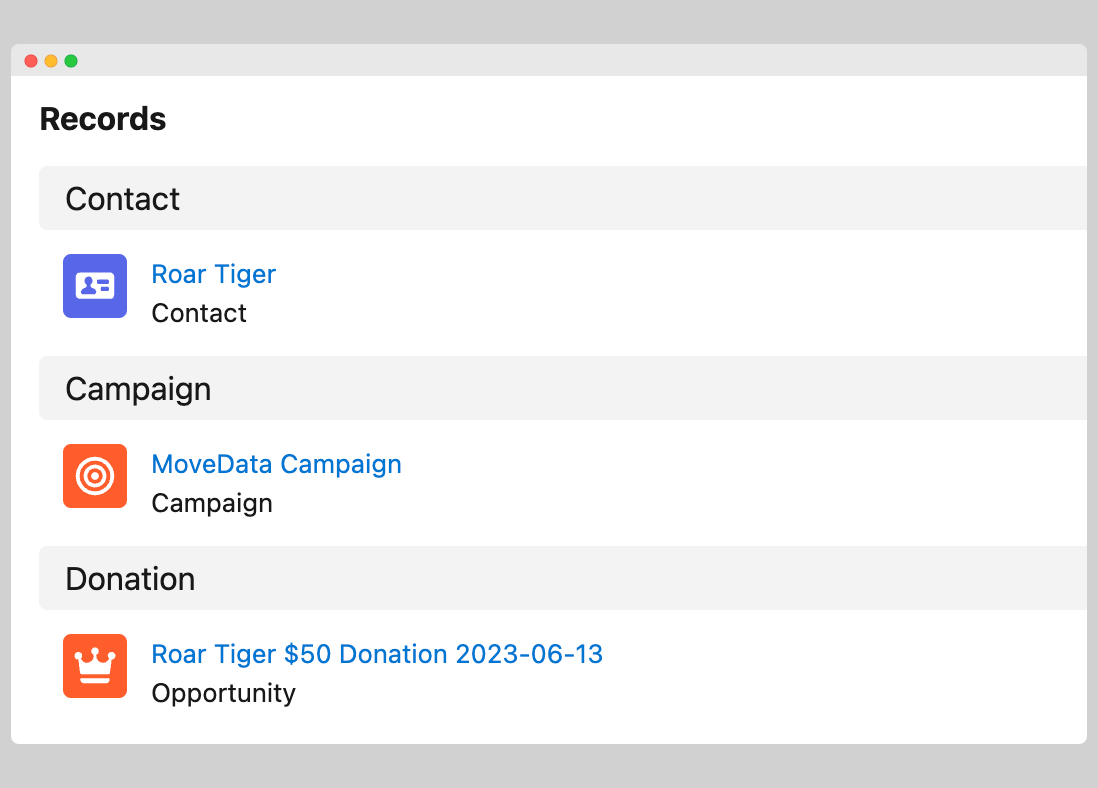Close the Records window with red button
Image resolution: width=1098 pixels, height=788 pixels.
(x=31, y=61)
